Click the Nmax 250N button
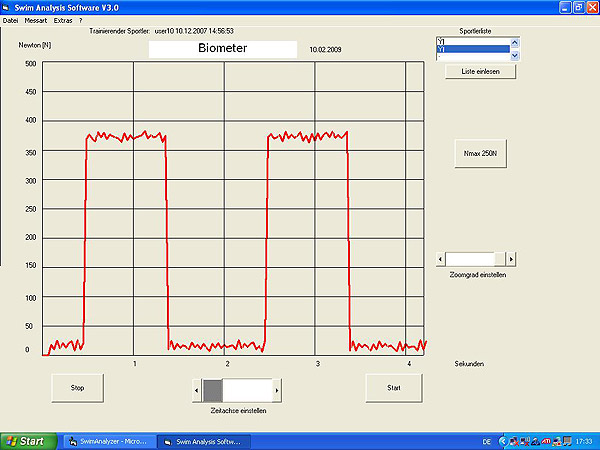600x450 pixels. point(481,154)
